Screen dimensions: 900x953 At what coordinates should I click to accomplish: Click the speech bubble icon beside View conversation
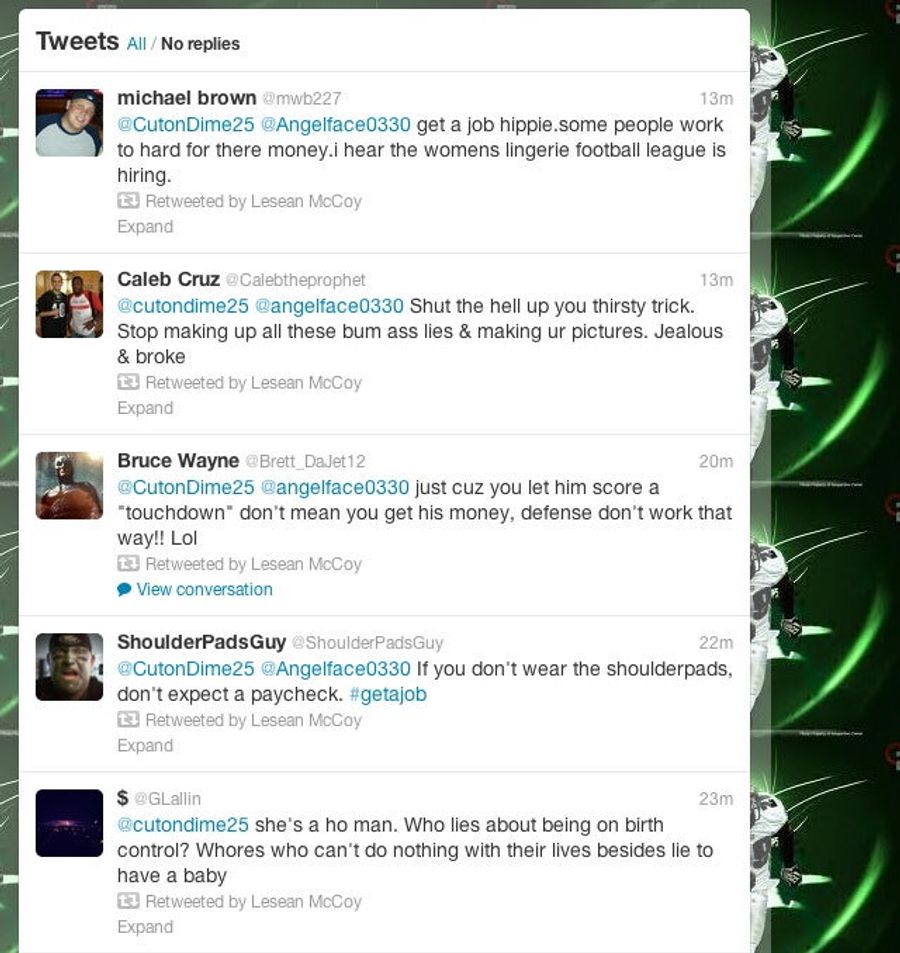click(x=124, y=589)
